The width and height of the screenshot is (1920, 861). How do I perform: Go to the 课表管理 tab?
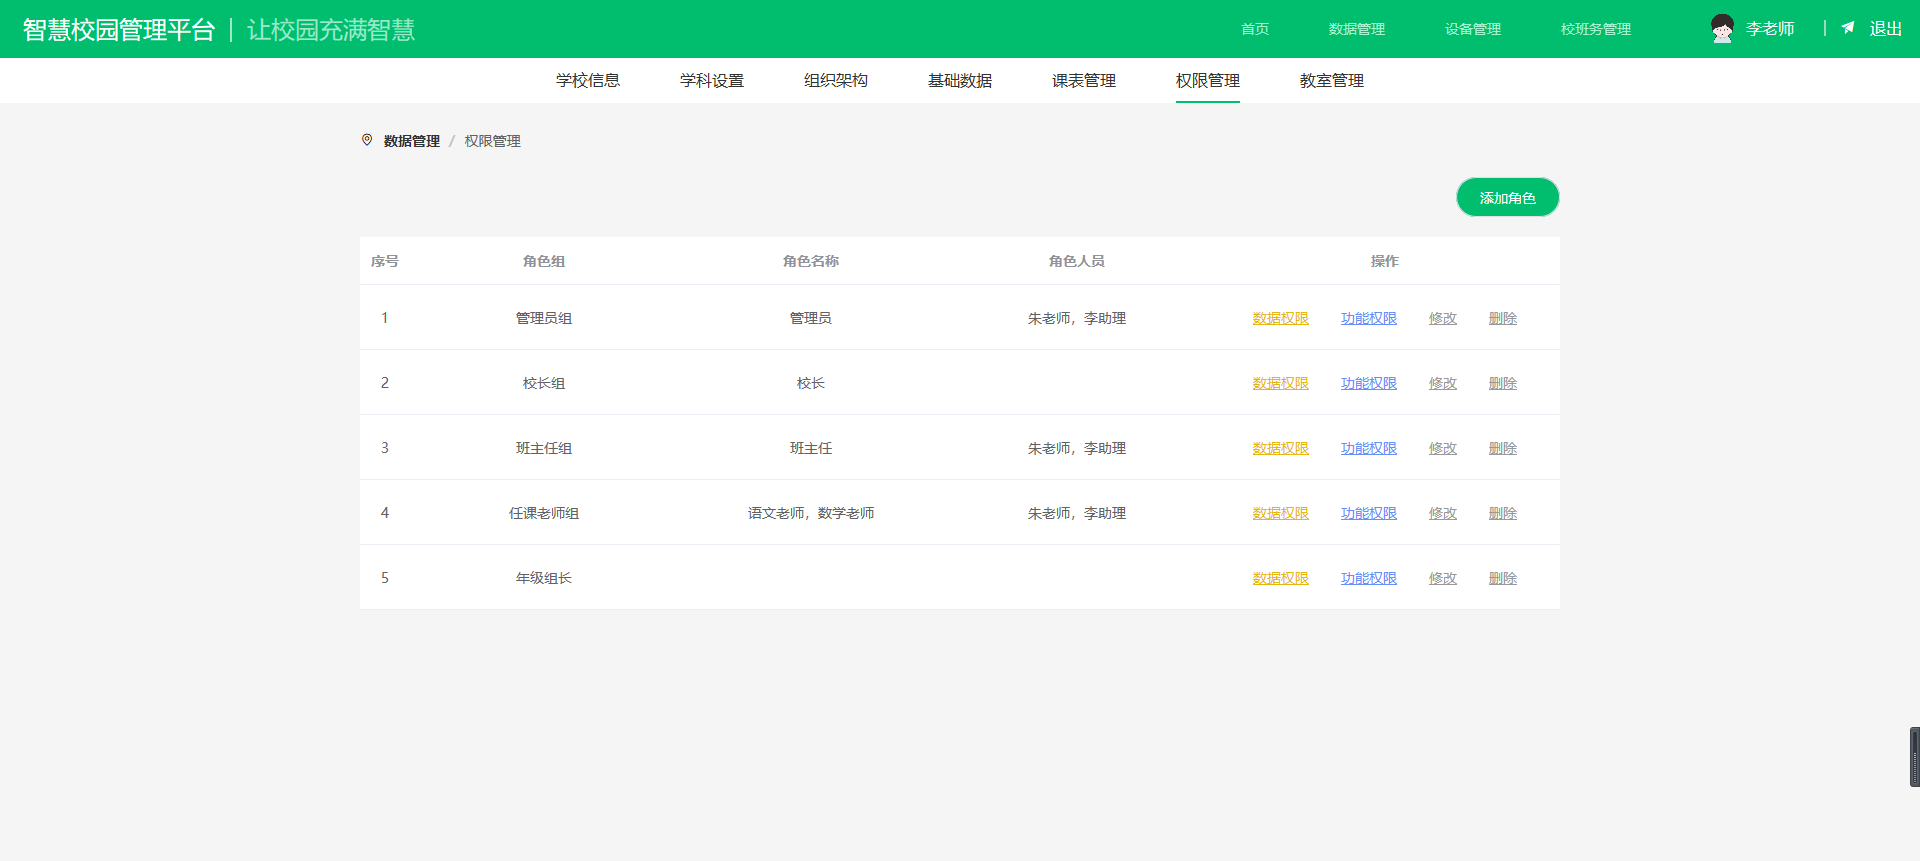click(x=1083, y=80)
